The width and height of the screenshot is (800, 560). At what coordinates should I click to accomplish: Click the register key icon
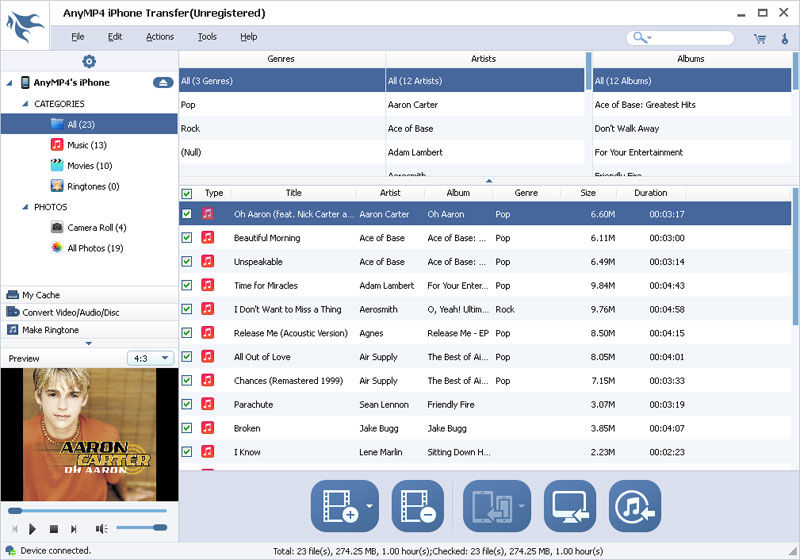(785, 39)
